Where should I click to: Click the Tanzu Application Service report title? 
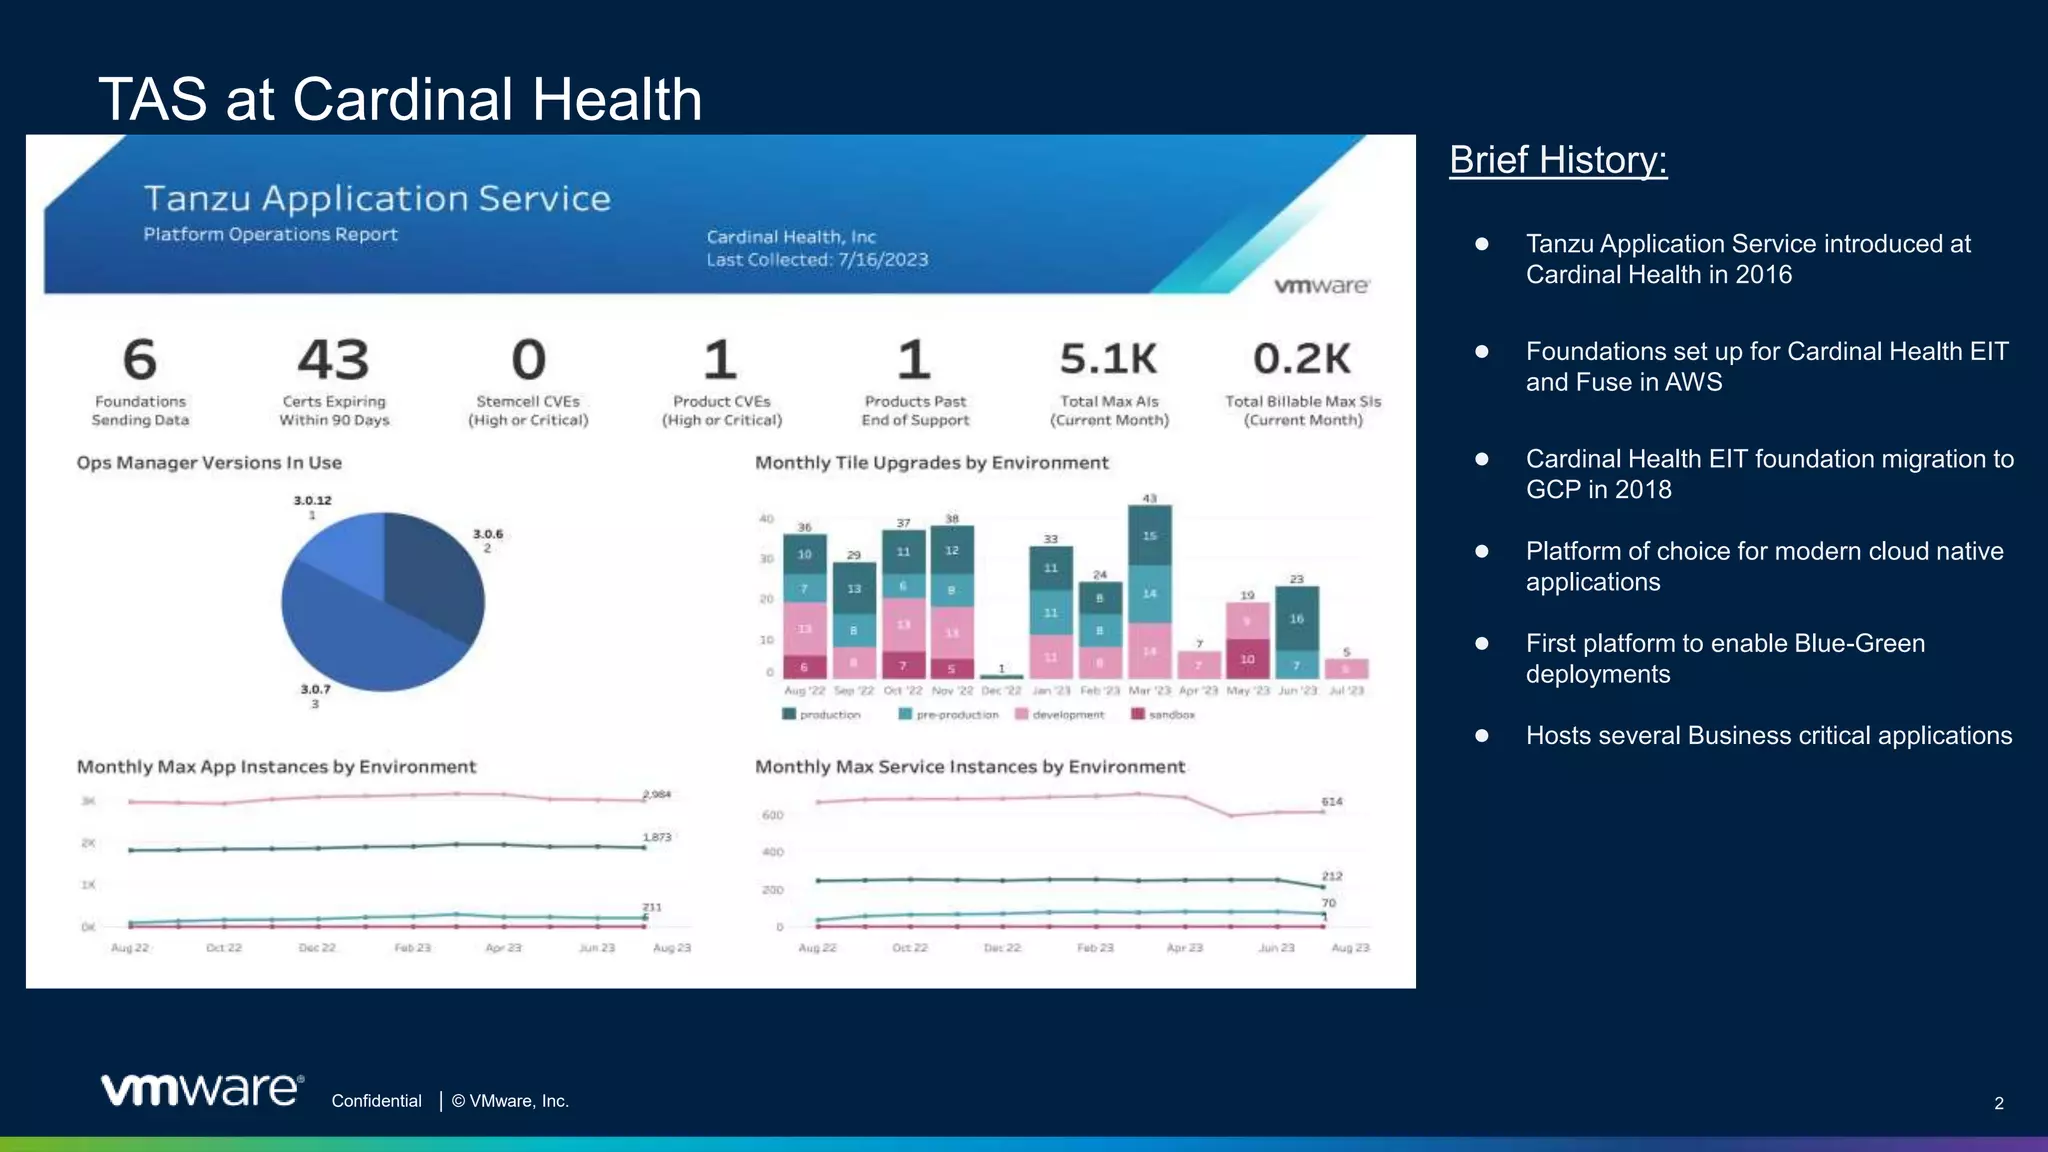point(377,198)
